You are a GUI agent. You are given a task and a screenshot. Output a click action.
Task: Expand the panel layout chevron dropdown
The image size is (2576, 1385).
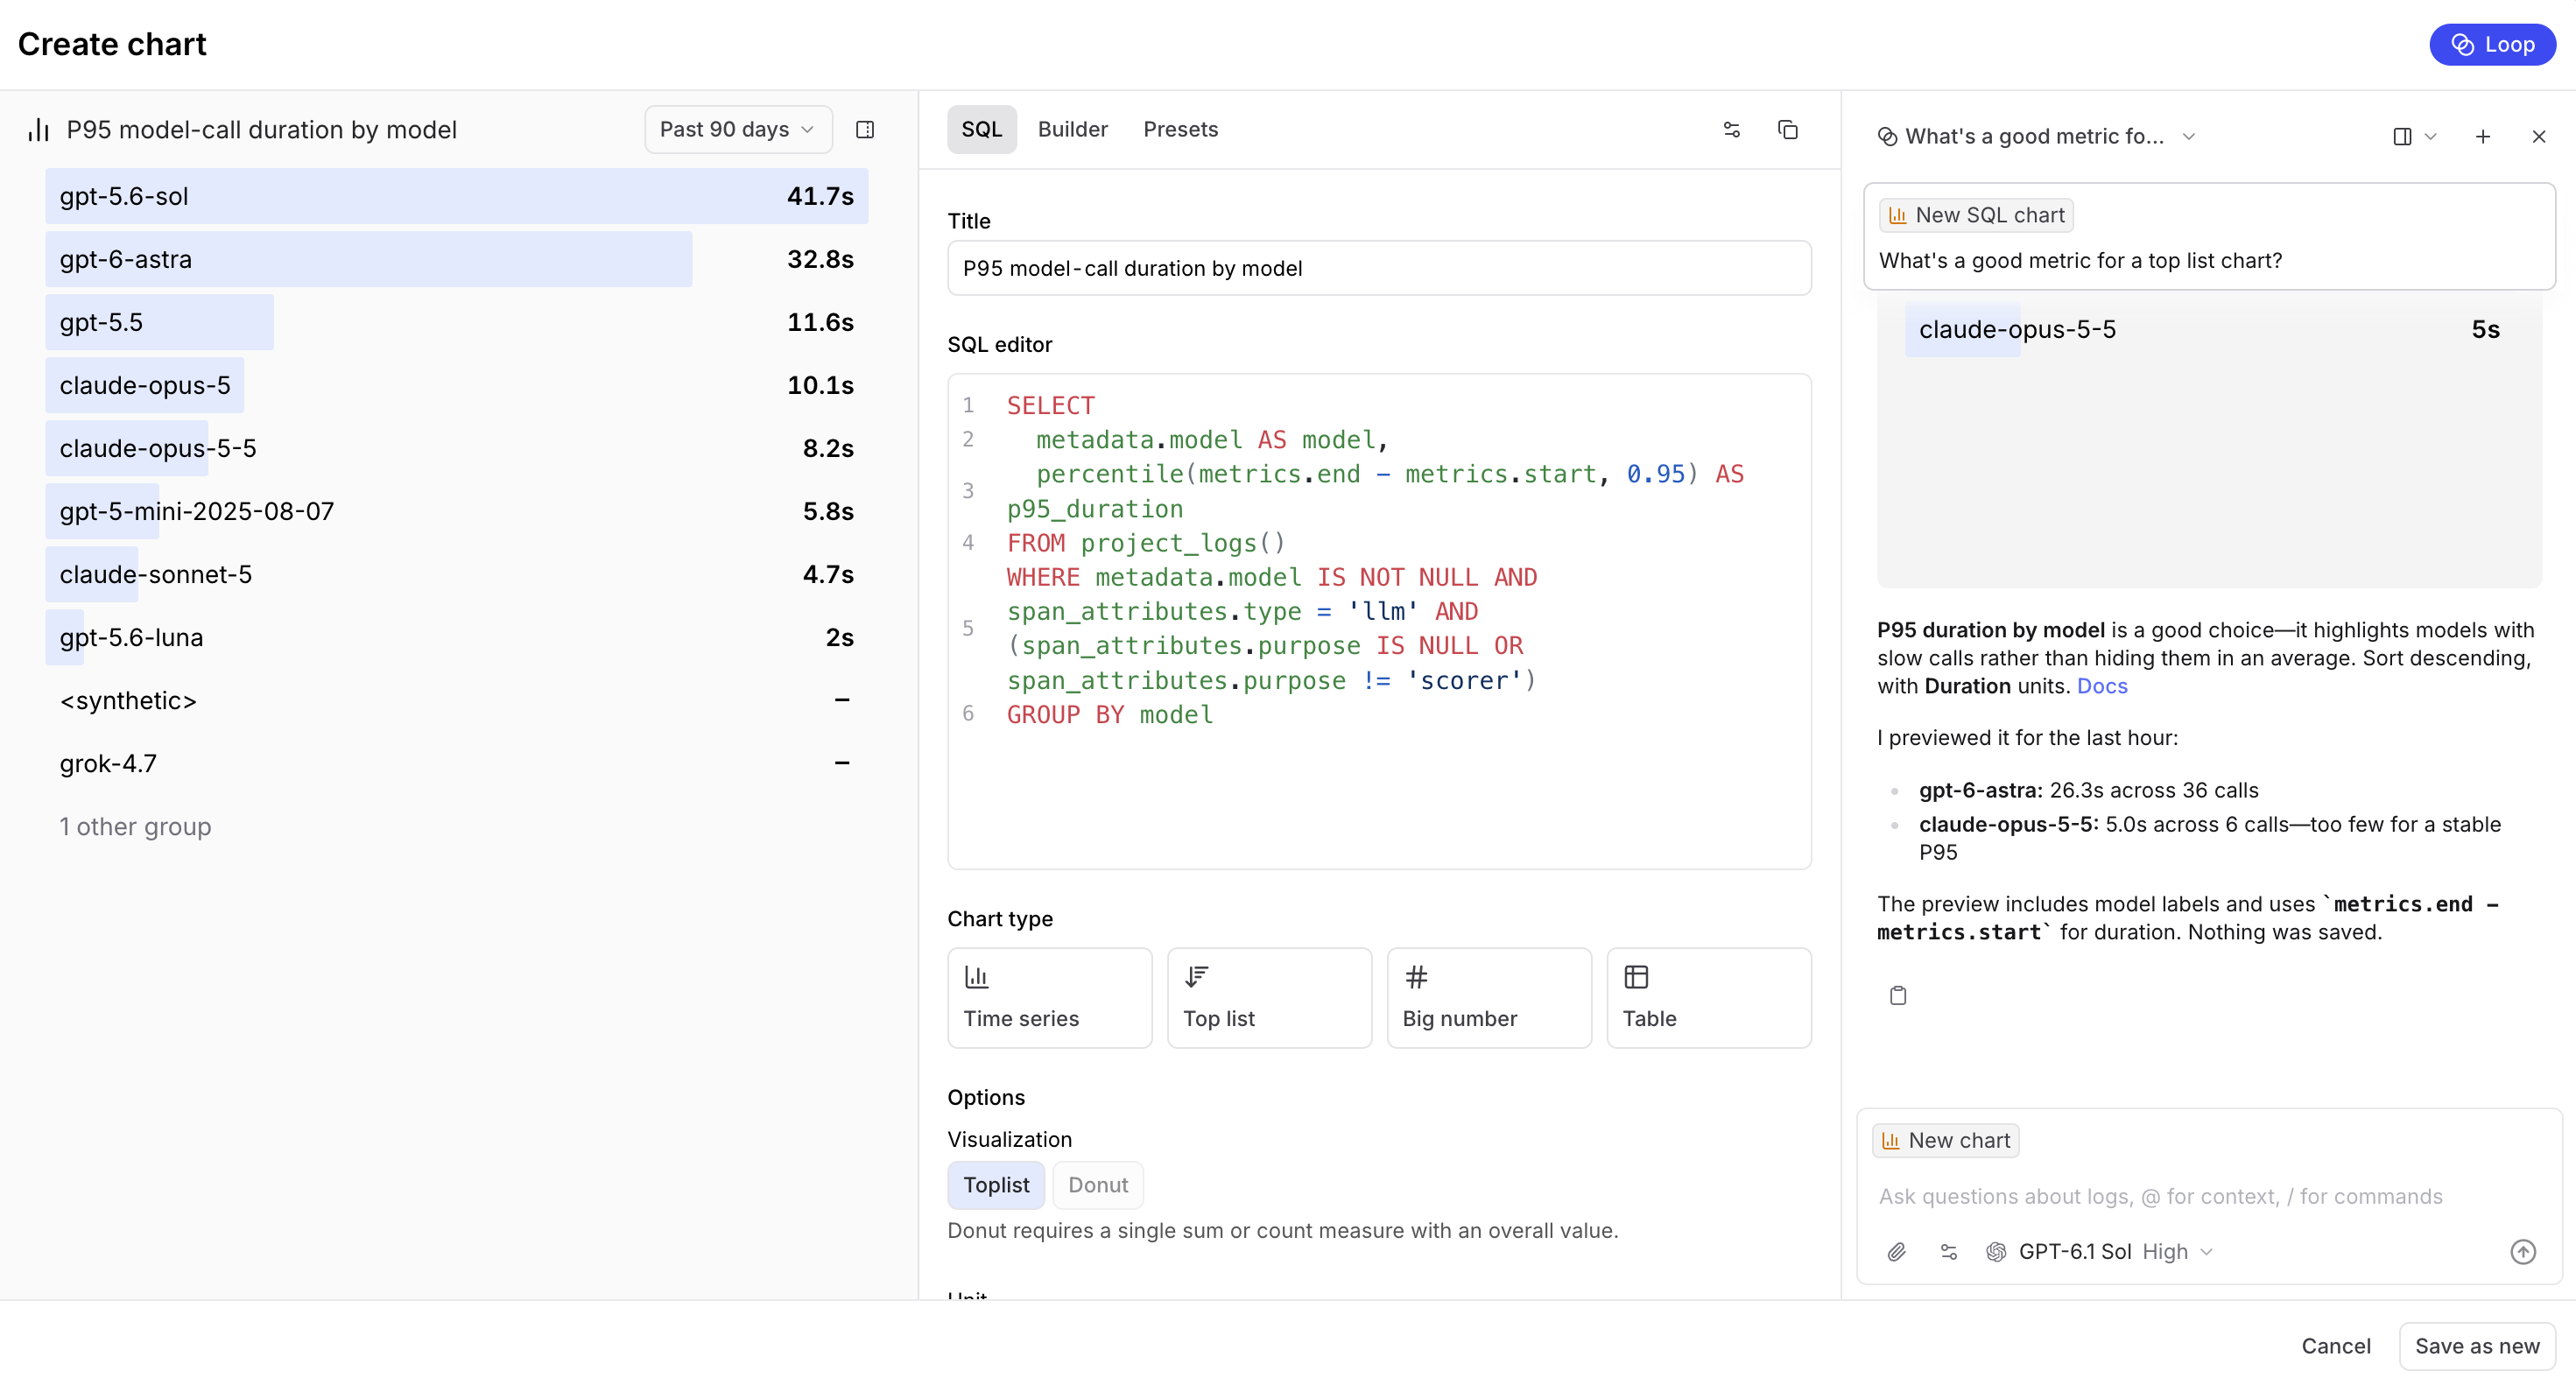pos(2431,137)
